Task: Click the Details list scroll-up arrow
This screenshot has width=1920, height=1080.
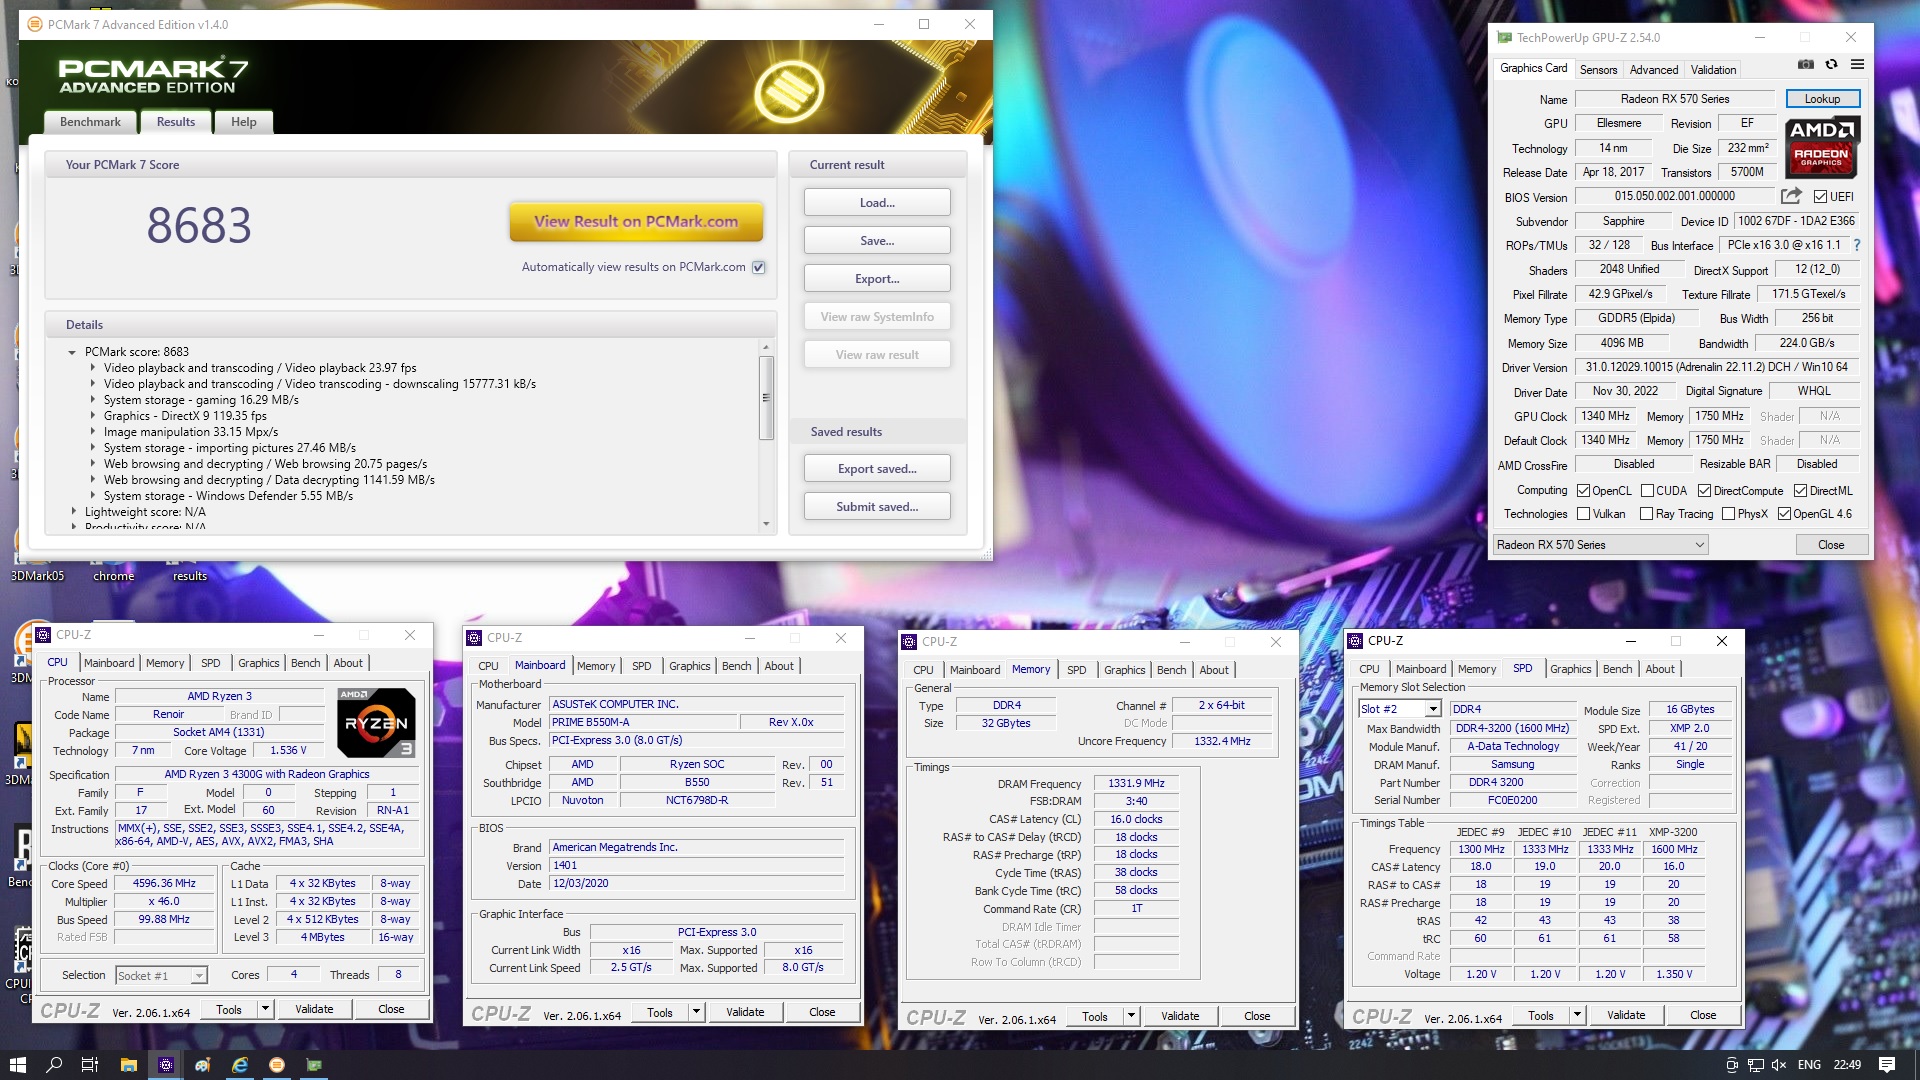Action: [x=766, y=347]
